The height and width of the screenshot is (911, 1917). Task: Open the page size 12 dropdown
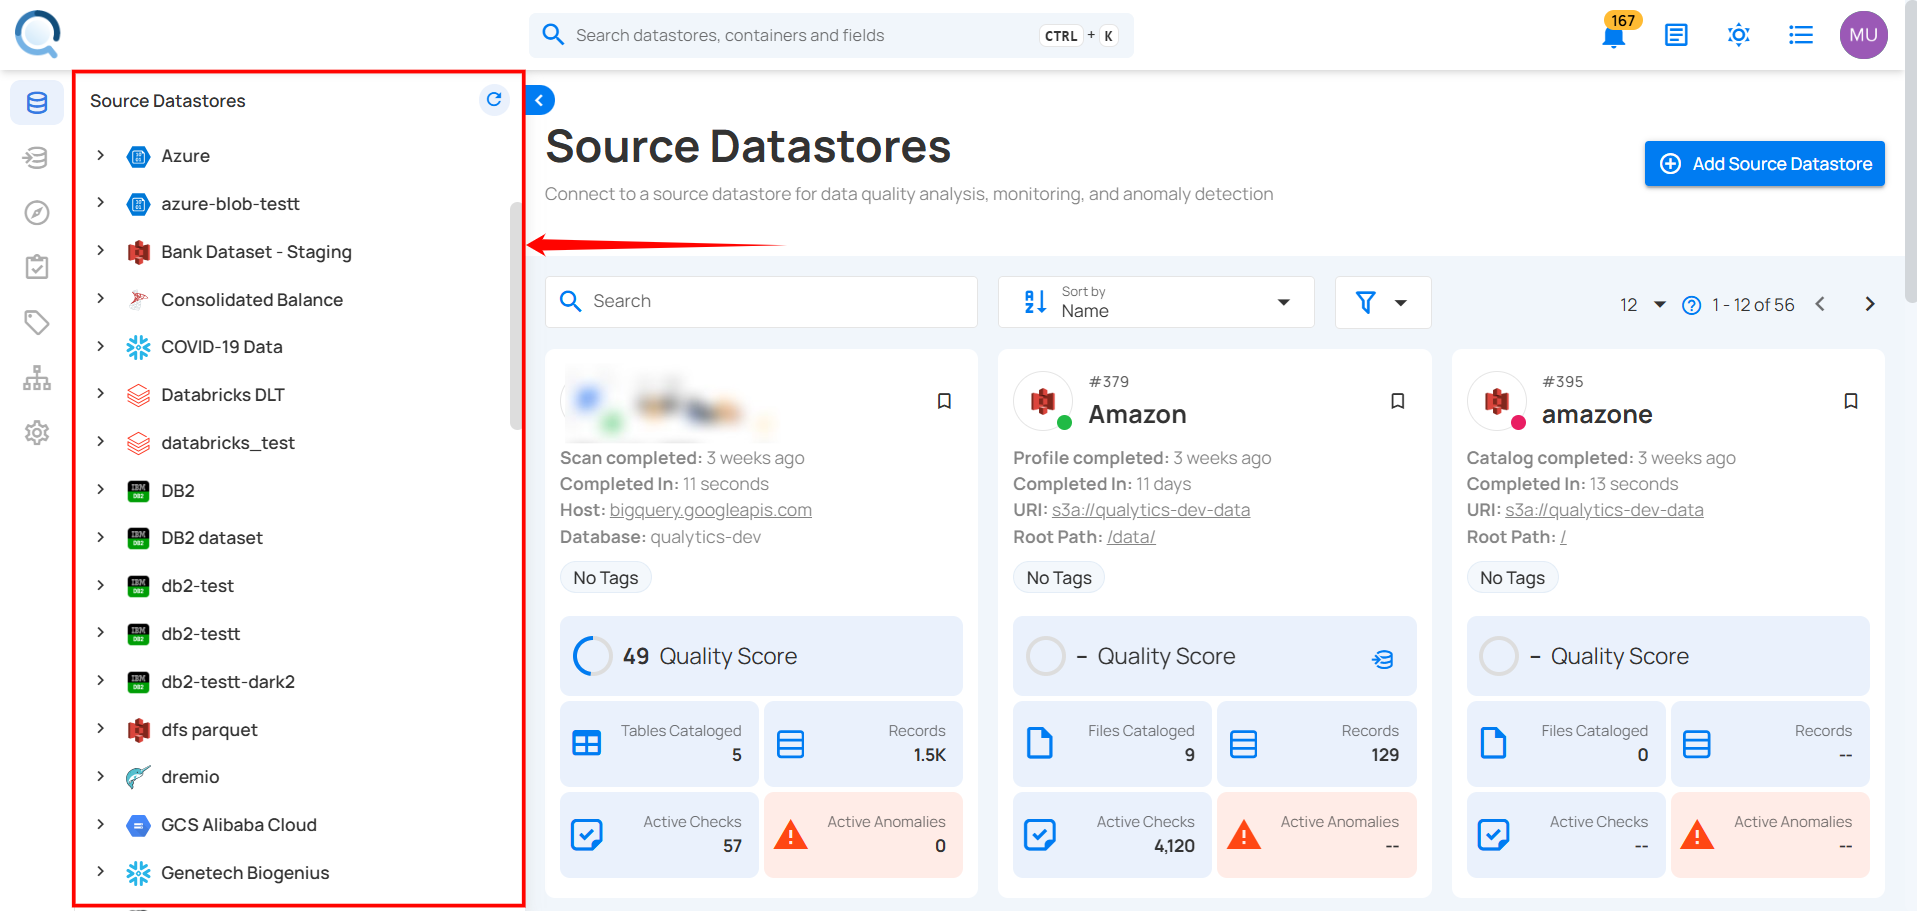point(1641,304)
